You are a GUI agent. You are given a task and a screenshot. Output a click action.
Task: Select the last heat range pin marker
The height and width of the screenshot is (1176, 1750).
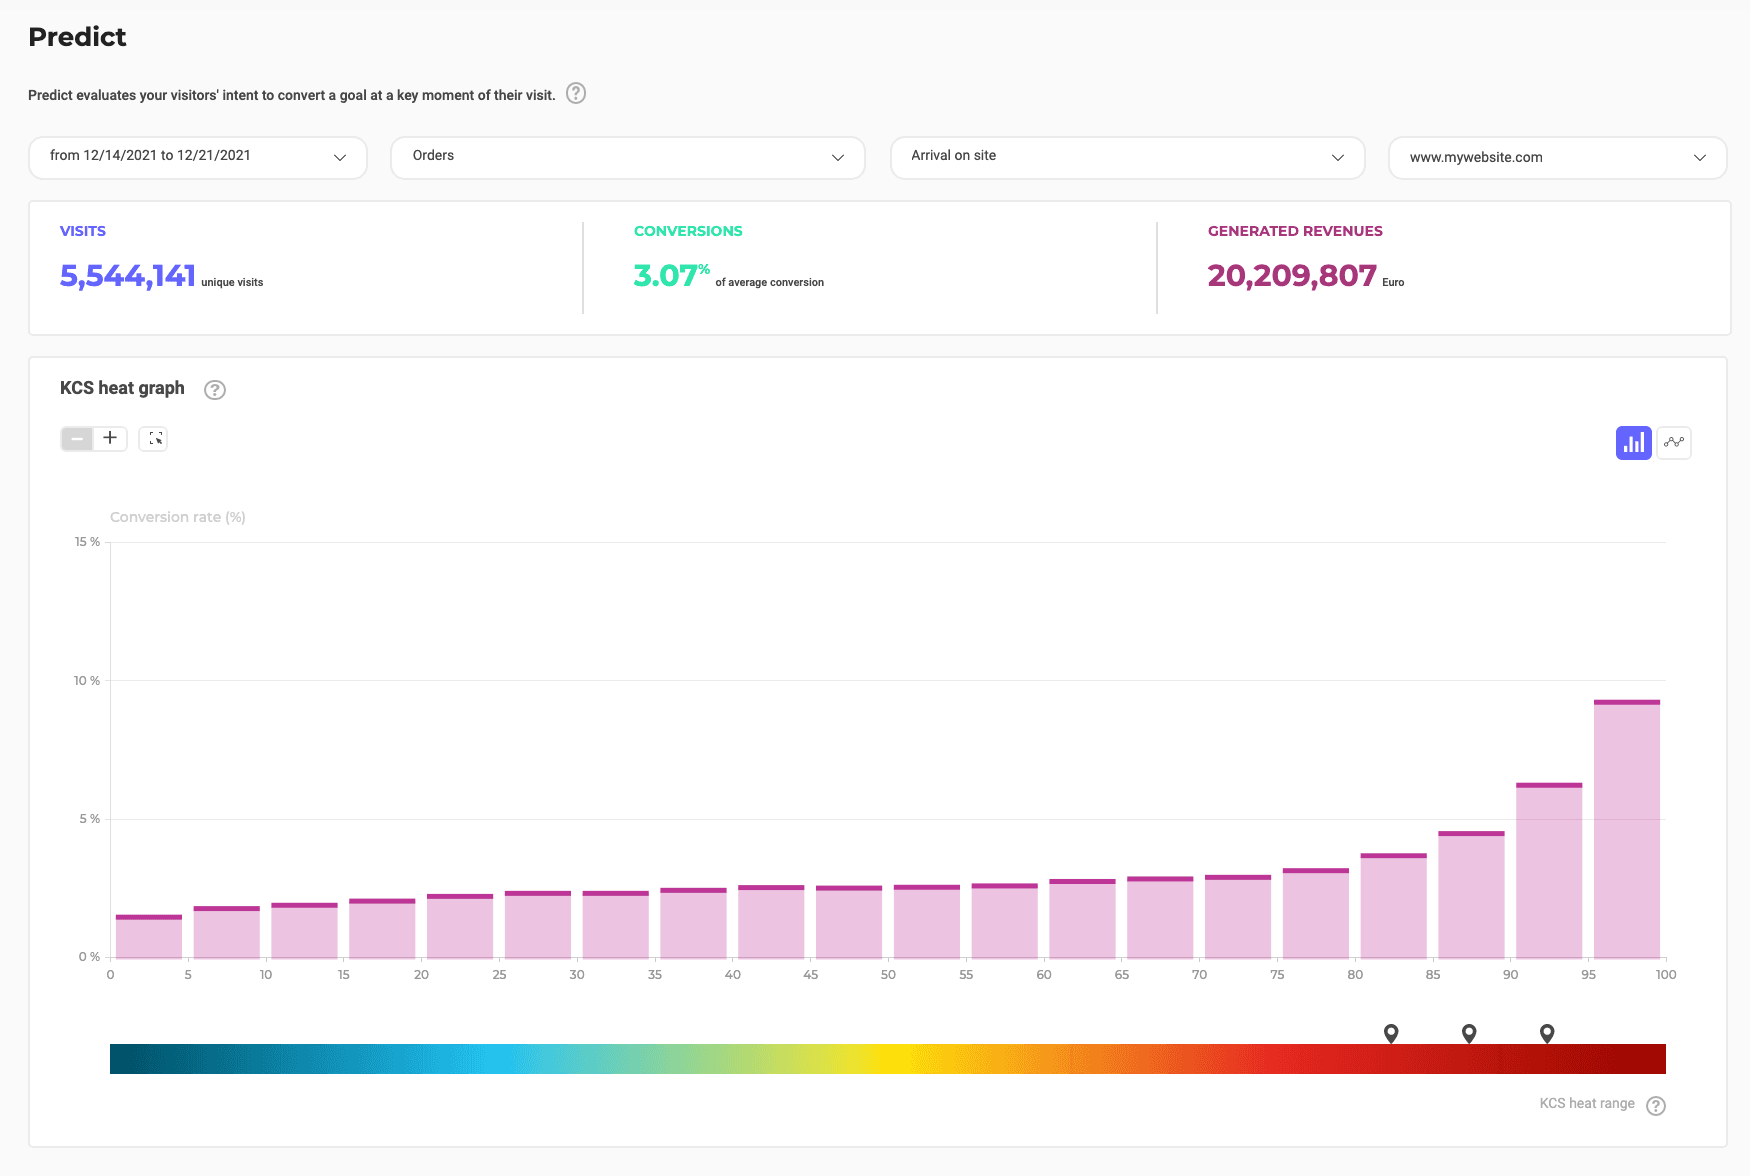coord(1547,1033)
